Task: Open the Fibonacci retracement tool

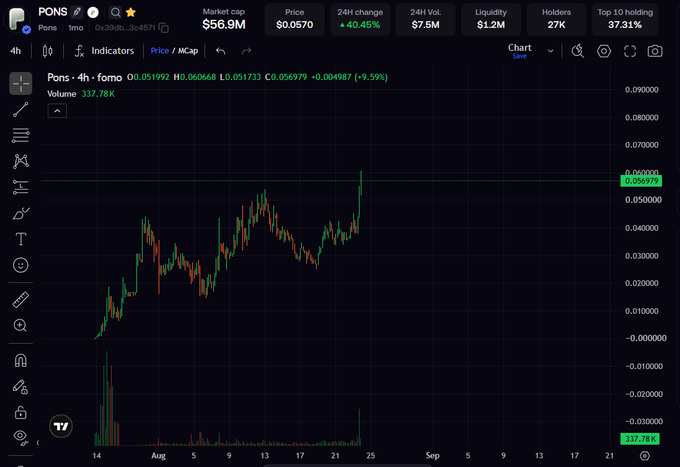Action: (x=20, y=135)
